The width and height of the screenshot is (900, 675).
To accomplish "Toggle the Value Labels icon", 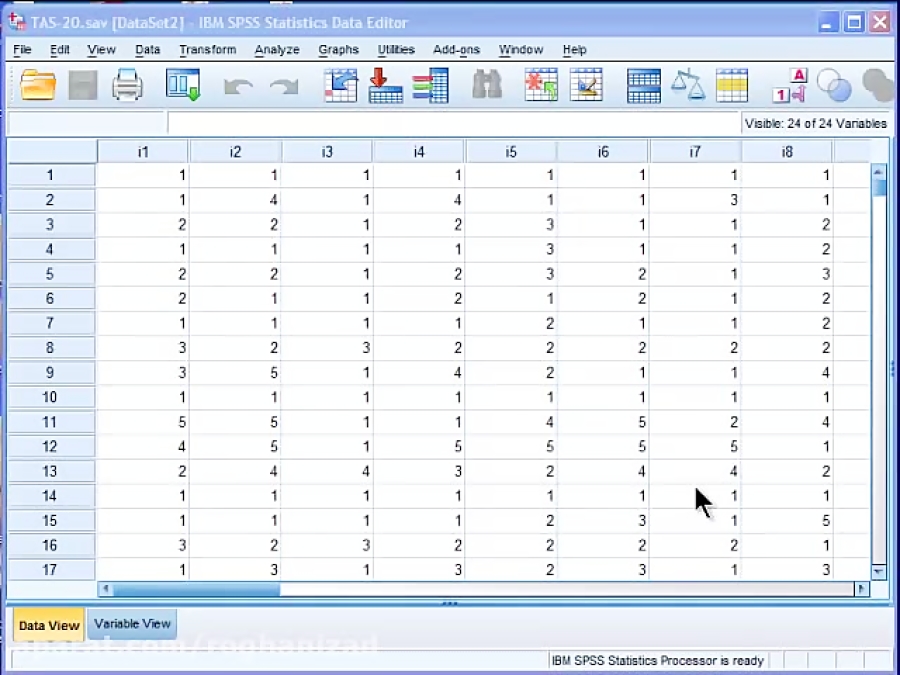I will point(790,85).
